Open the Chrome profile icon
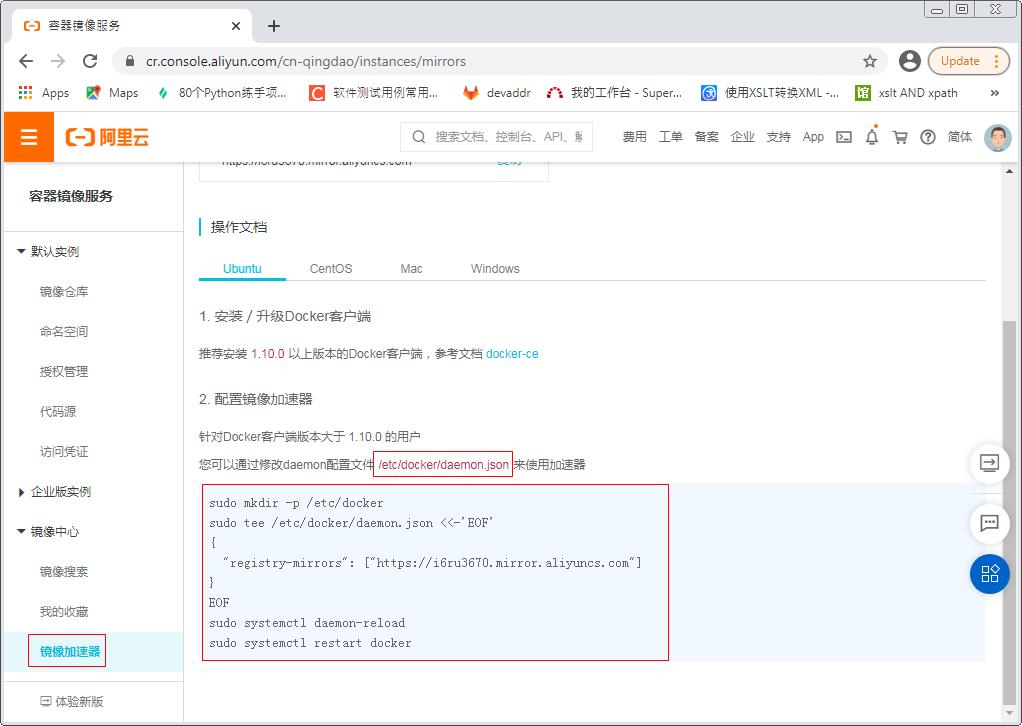The height and width of the screenshot is (726, 1022). (909, 61)
